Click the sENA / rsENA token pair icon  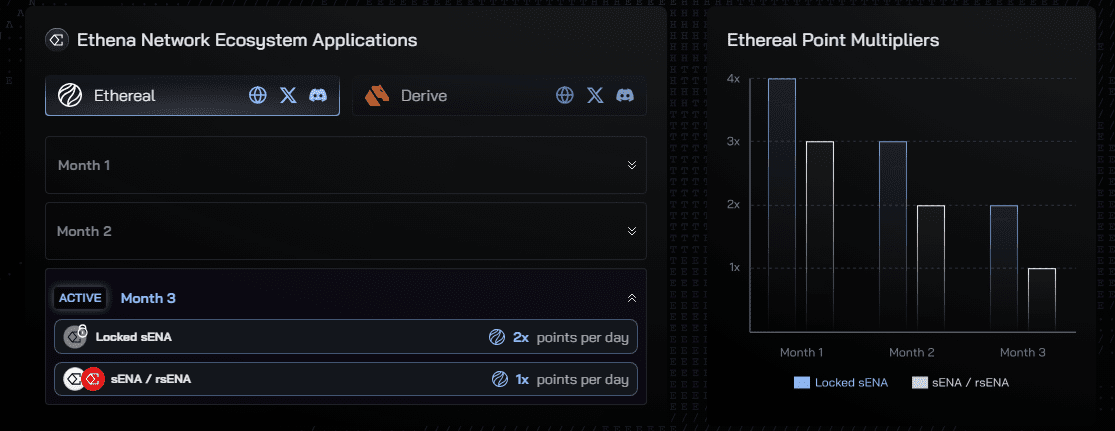pyautogui.click(x=83, y=380)
